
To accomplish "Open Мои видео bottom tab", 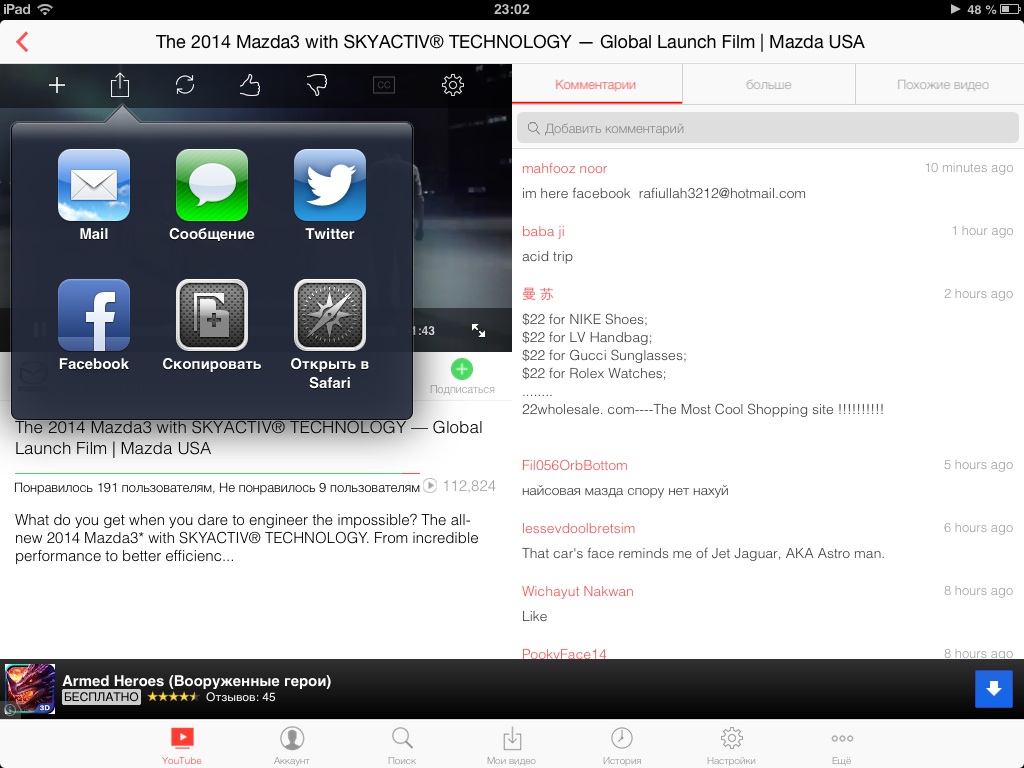I will coord(511,745).
